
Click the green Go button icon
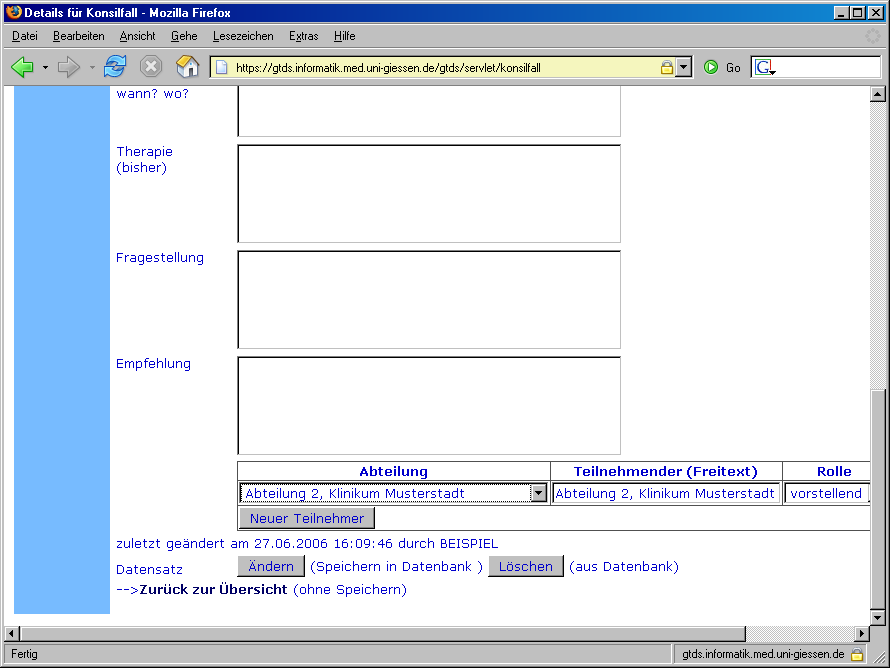(x=711, y=67)
